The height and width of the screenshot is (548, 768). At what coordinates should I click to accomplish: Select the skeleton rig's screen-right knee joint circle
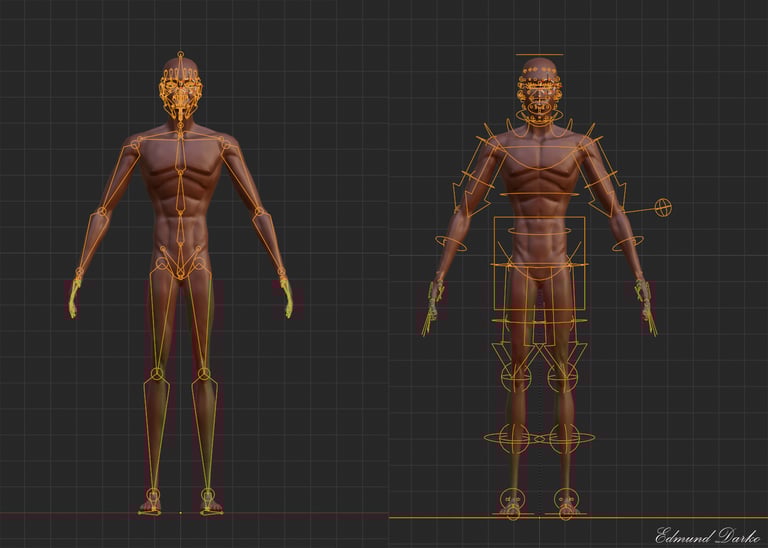click(204, 374)
